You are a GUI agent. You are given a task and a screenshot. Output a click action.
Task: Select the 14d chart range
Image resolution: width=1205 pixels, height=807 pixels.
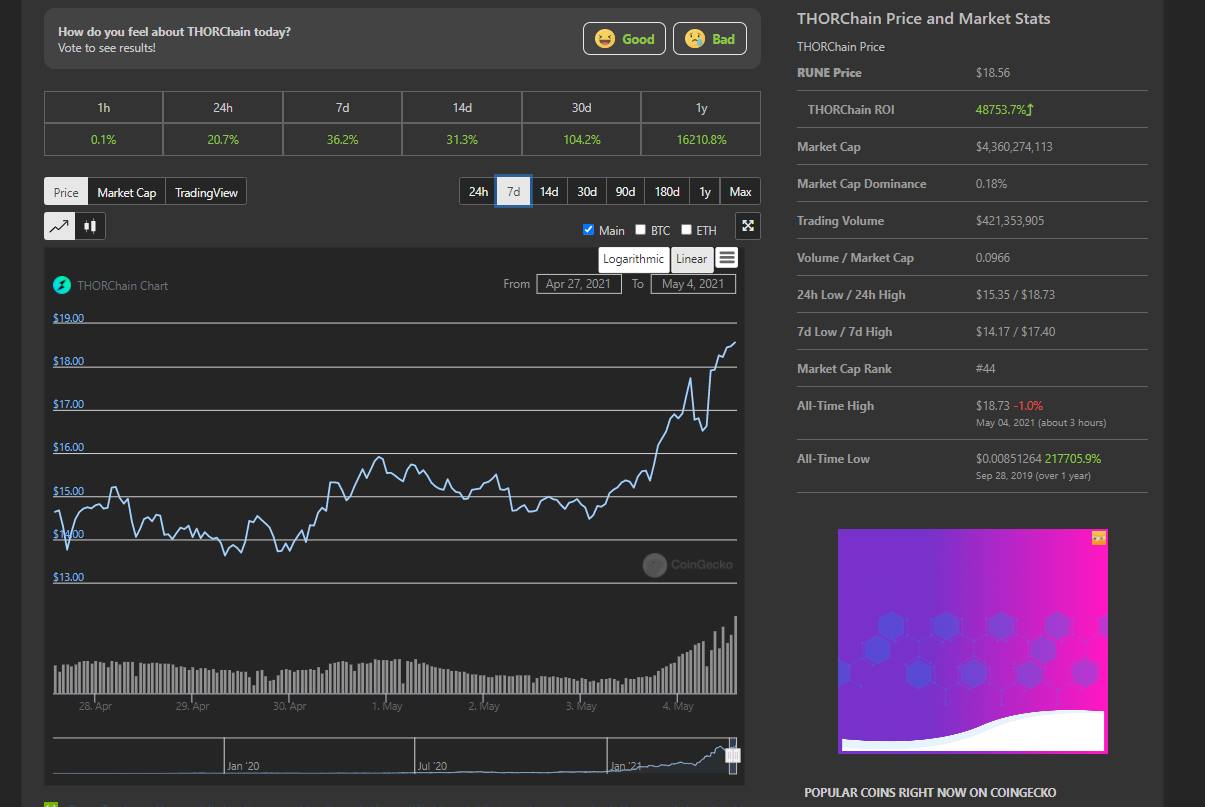(549, 191)
